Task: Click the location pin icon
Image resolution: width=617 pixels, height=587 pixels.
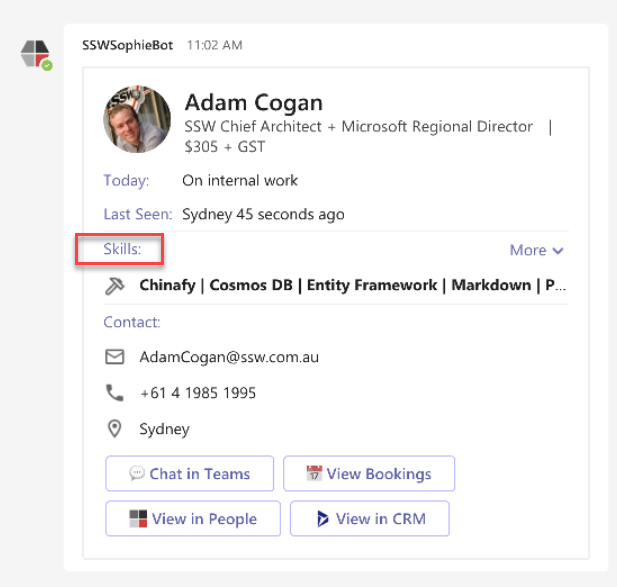Action: pyautogui.click(x=115, y=429)
